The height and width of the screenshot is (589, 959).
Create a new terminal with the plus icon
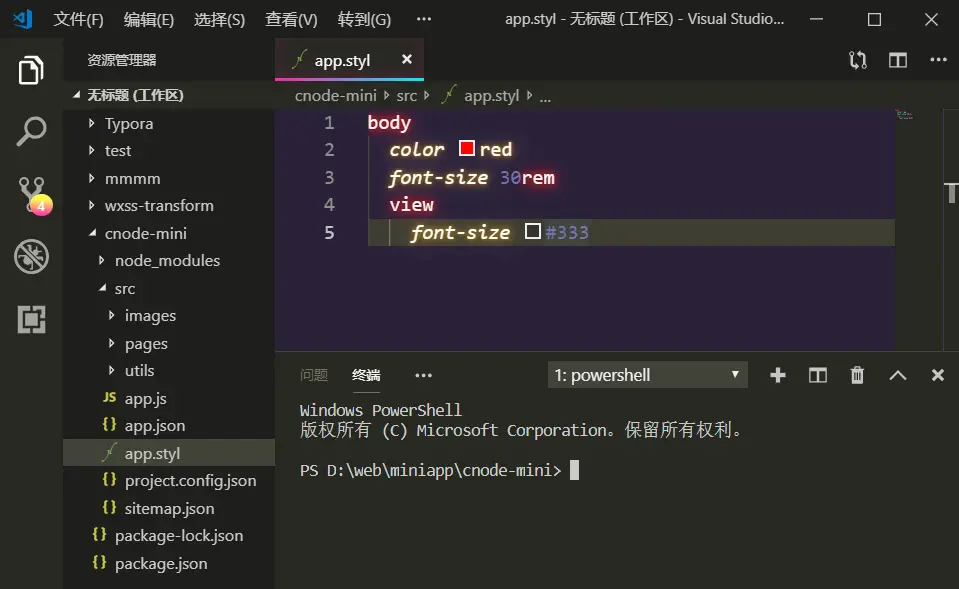coord(777,374)
